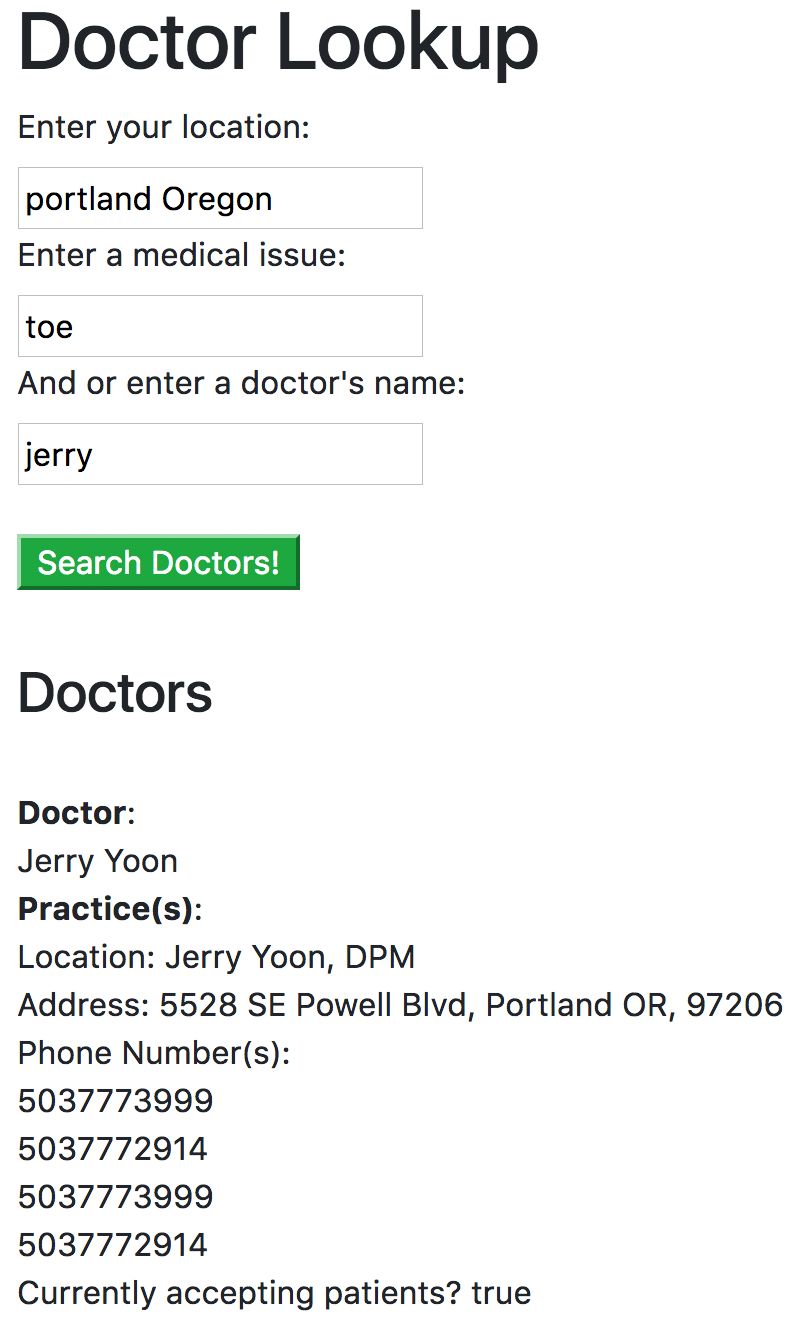Click the doctor name field containing 'jerry'

point(220,454)
